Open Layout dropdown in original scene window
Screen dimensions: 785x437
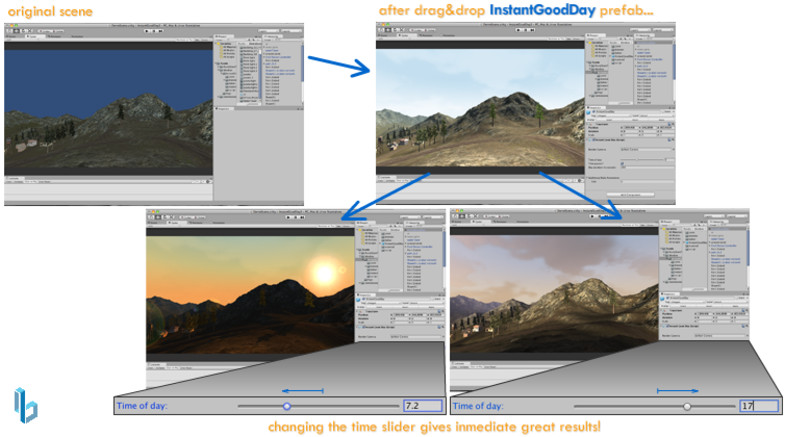point(291,31)
